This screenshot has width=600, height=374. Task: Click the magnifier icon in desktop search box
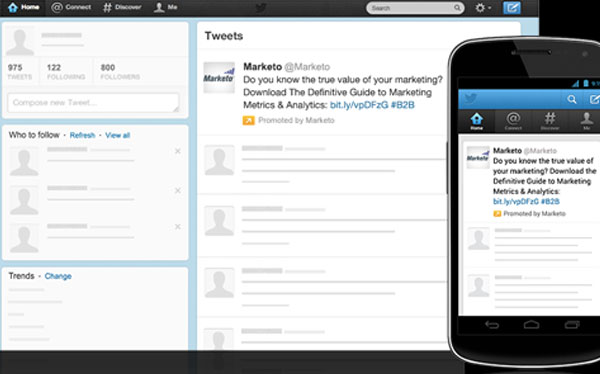pyautogui.click(x=457, y=8)
